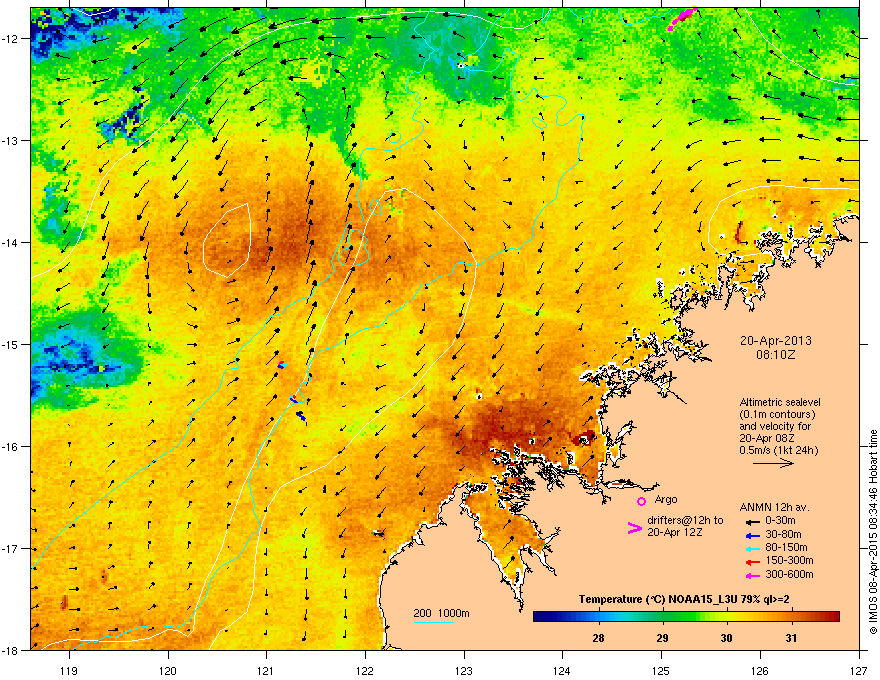Click the '08:10Z' time label

pos(775,355)
